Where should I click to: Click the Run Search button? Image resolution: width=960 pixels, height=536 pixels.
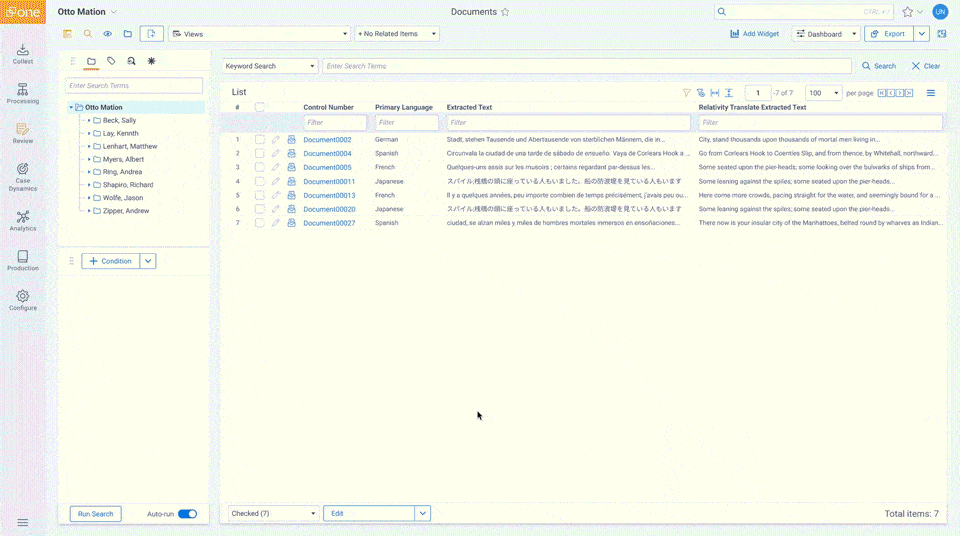pos(95,514)
